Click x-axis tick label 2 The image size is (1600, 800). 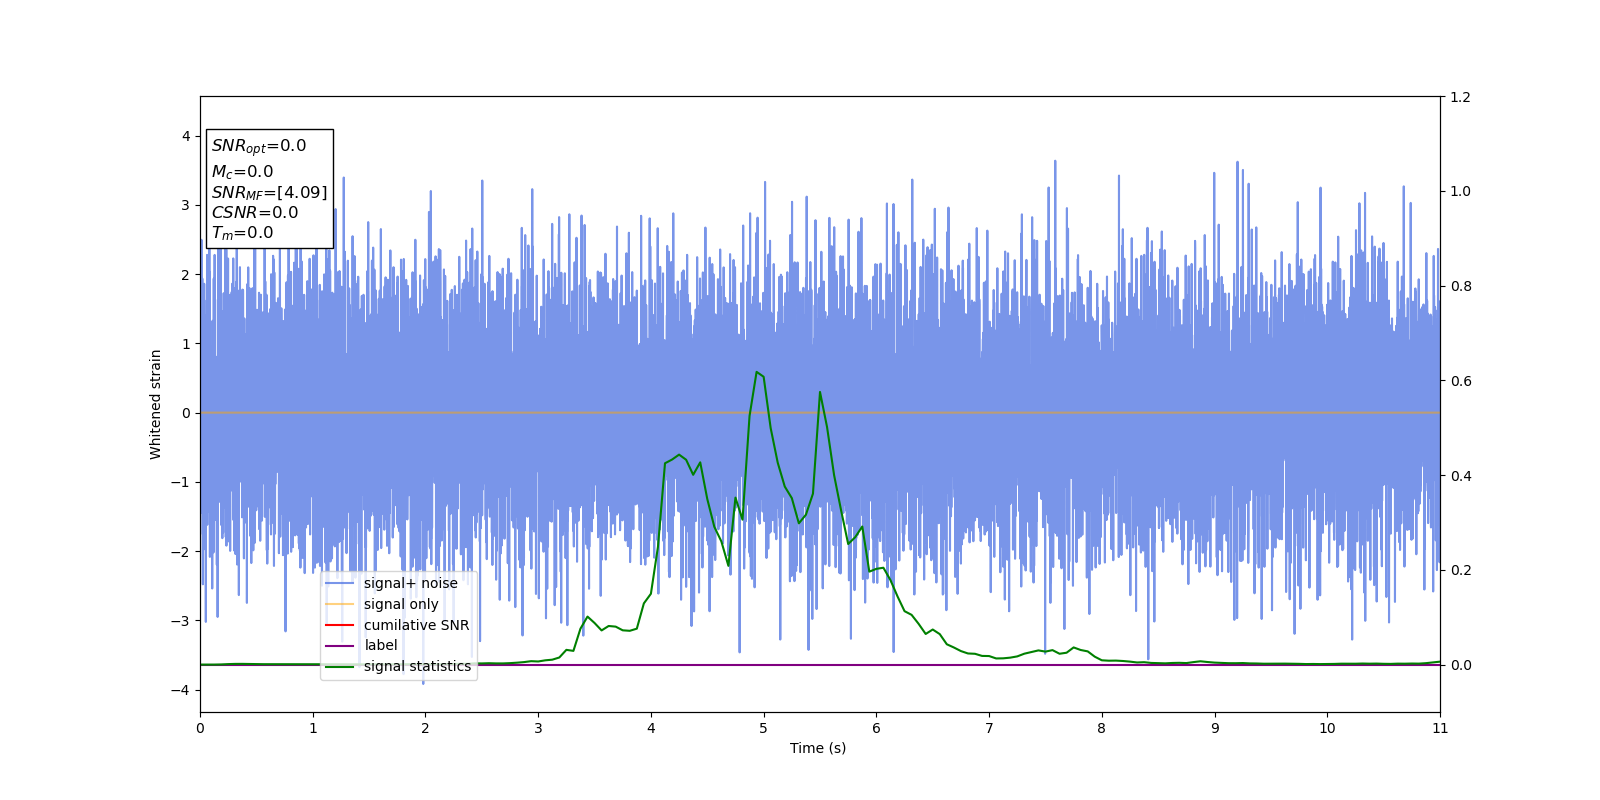pos(425,728)
